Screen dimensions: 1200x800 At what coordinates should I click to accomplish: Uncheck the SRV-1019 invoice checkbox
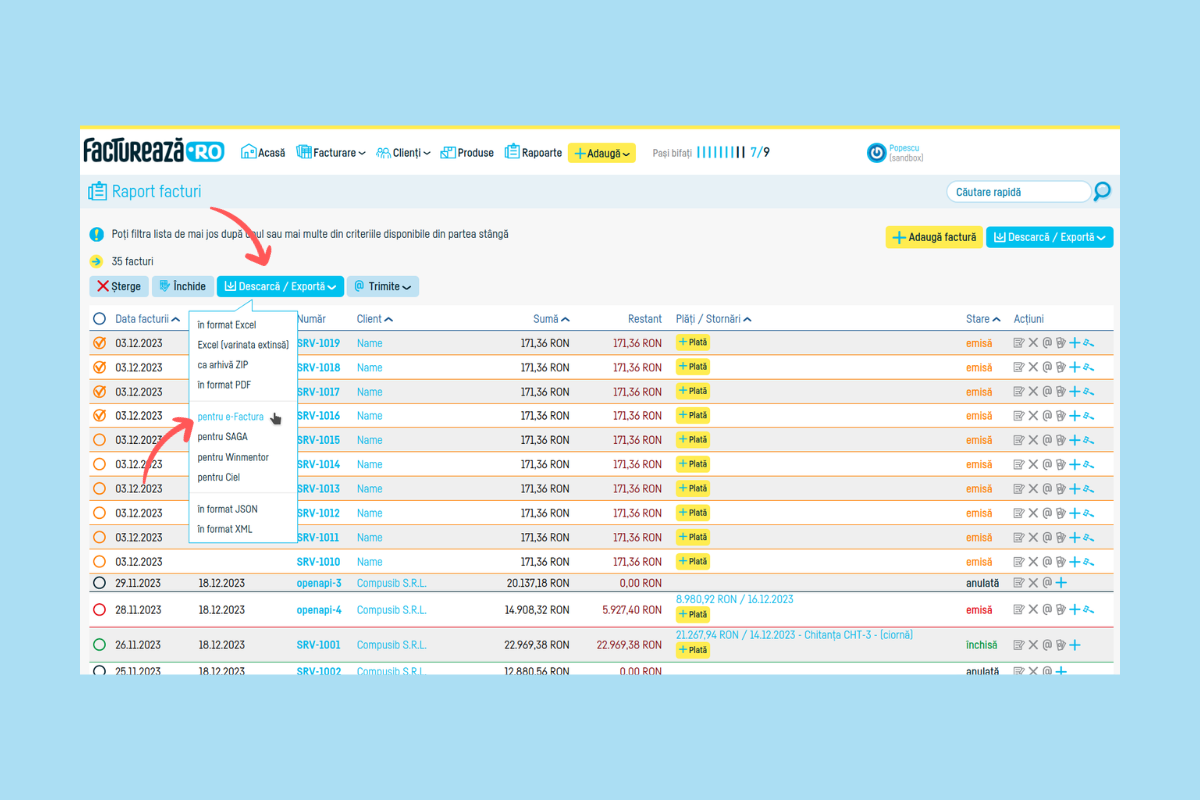tap(99, 343)
